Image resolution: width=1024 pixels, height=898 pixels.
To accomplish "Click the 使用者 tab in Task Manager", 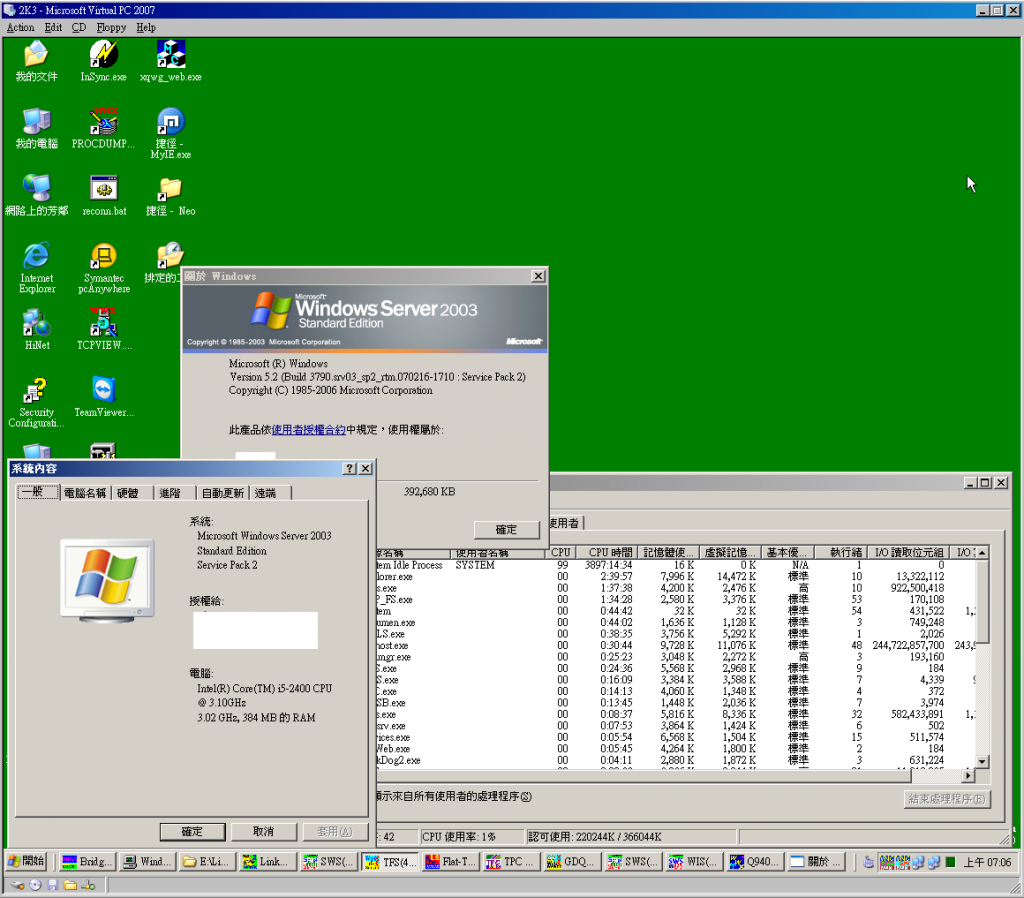I will pos(565,523).
